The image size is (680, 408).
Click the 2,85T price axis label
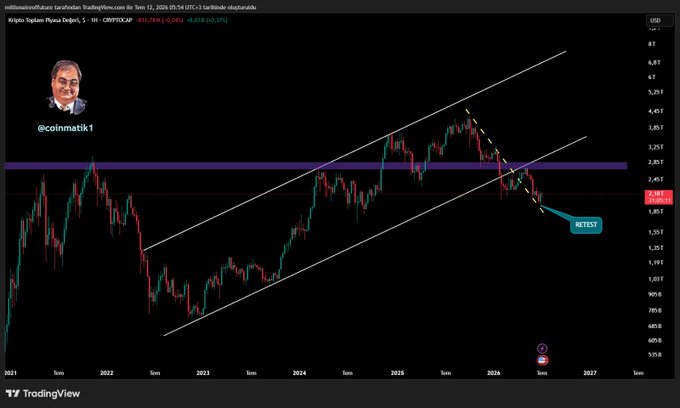pyautogui.click(x=655, y=162)
